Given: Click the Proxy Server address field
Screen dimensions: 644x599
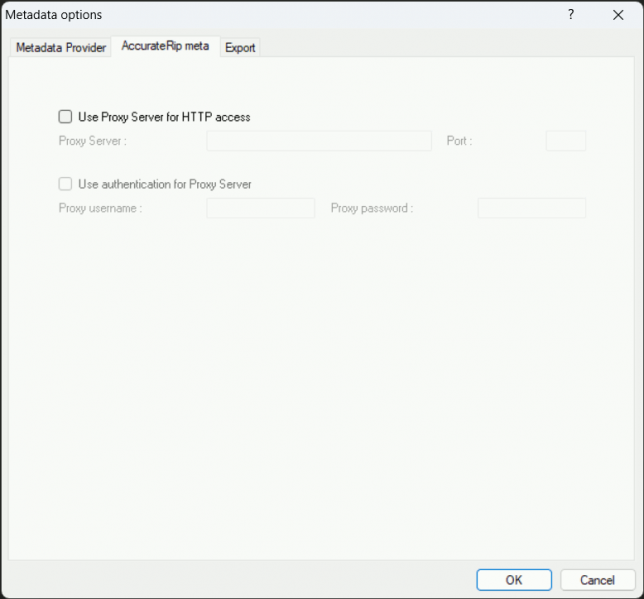Looking at the screenshot, I should 319,141.
